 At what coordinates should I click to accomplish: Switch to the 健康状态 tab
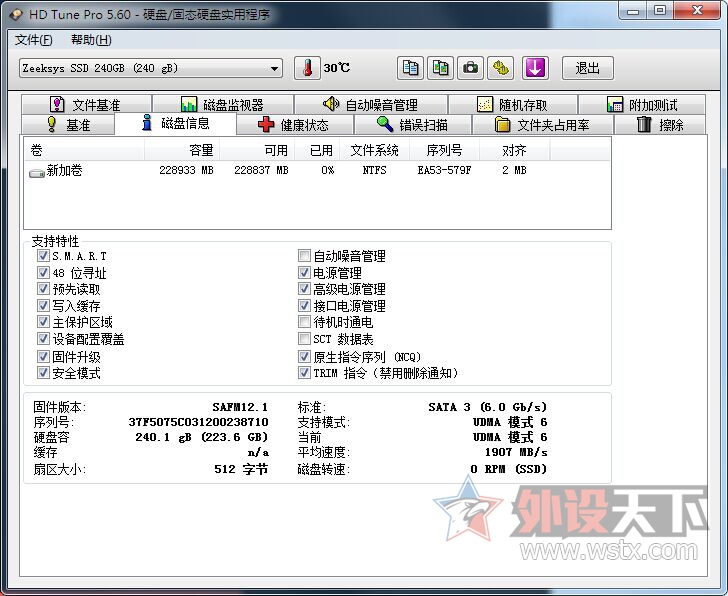click(295, 124)
